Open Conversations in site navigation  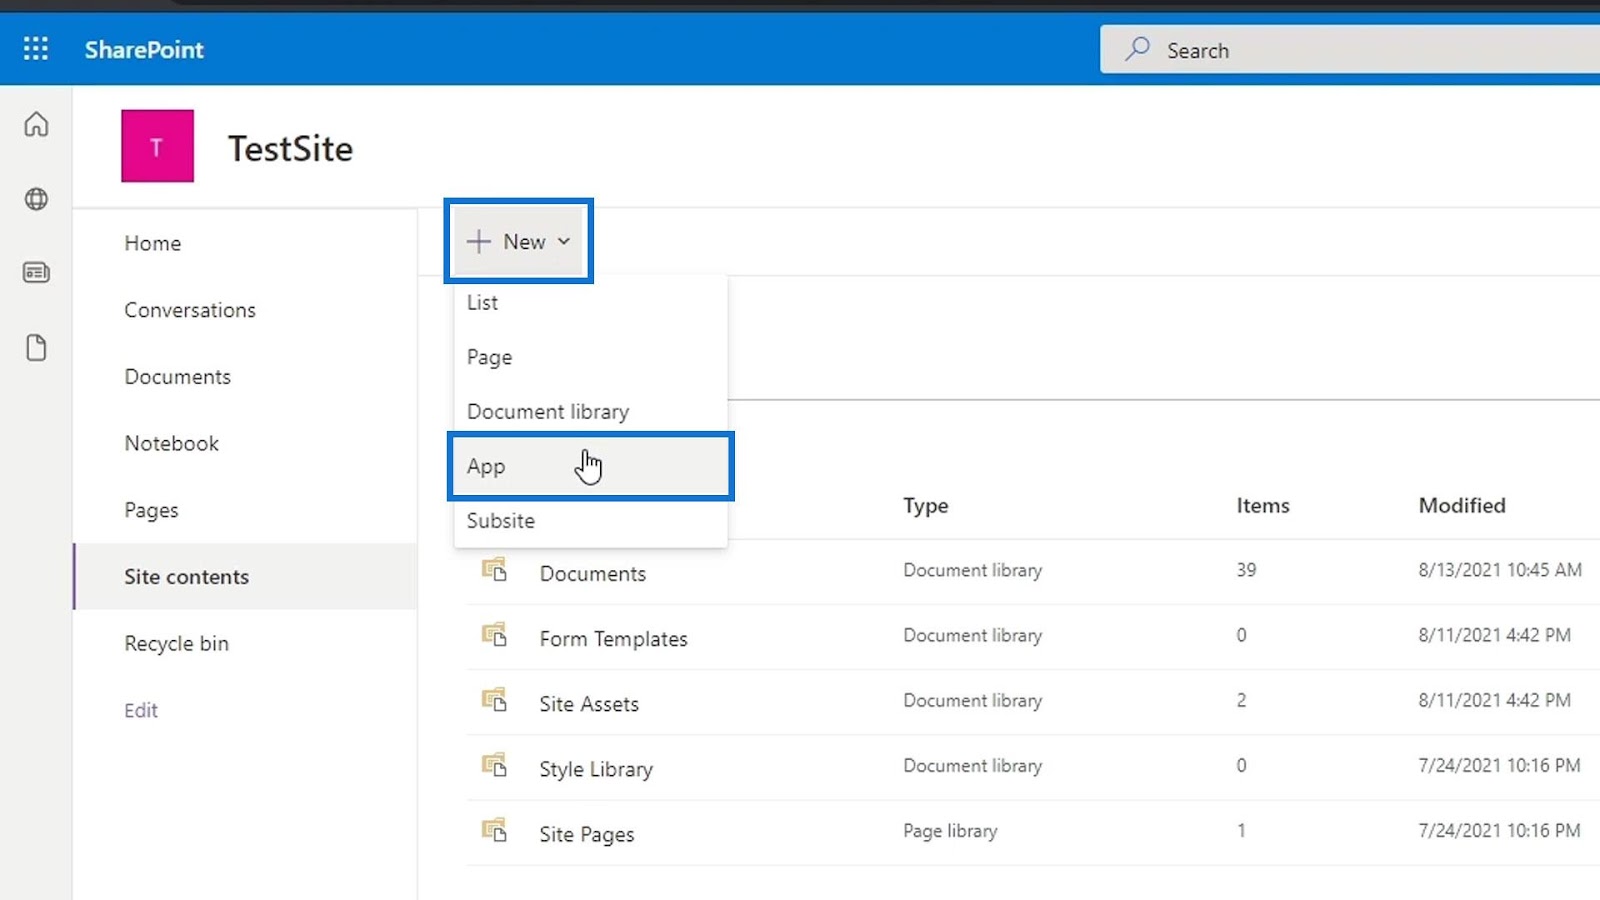[190, 310]
